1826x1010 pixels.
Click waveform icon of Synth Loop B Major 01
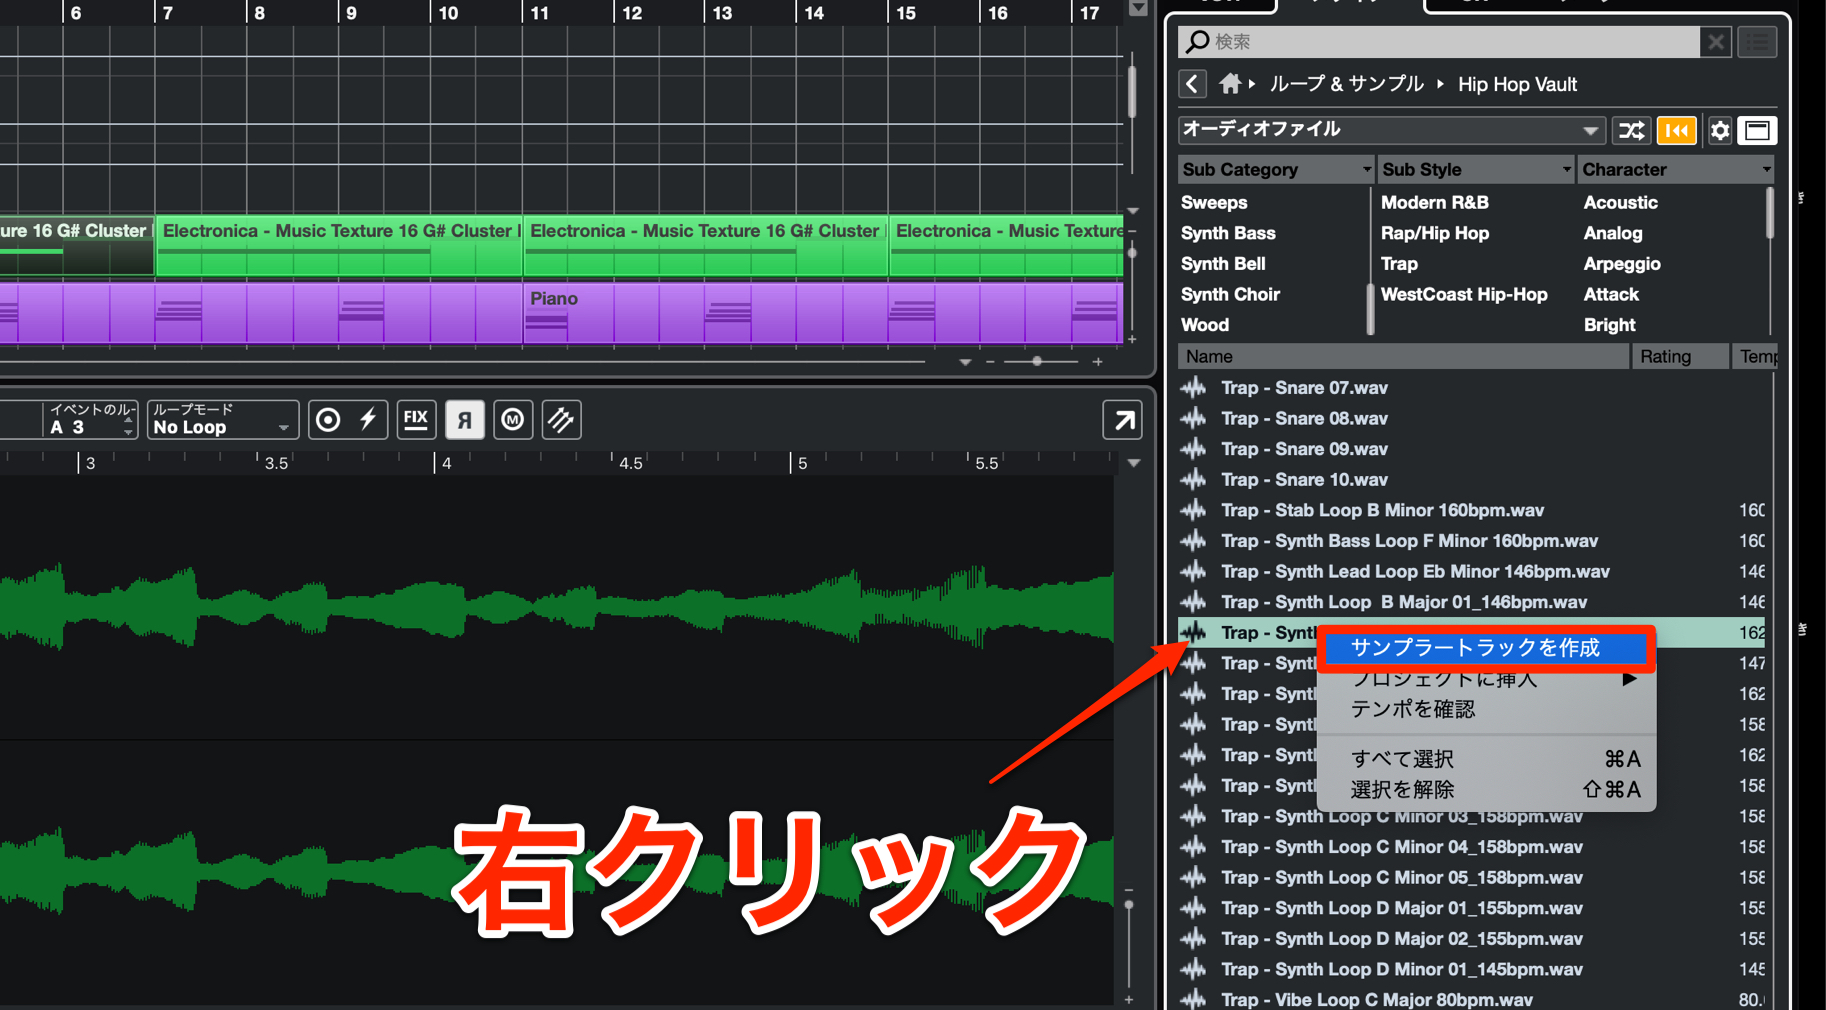pos(1193,602)
